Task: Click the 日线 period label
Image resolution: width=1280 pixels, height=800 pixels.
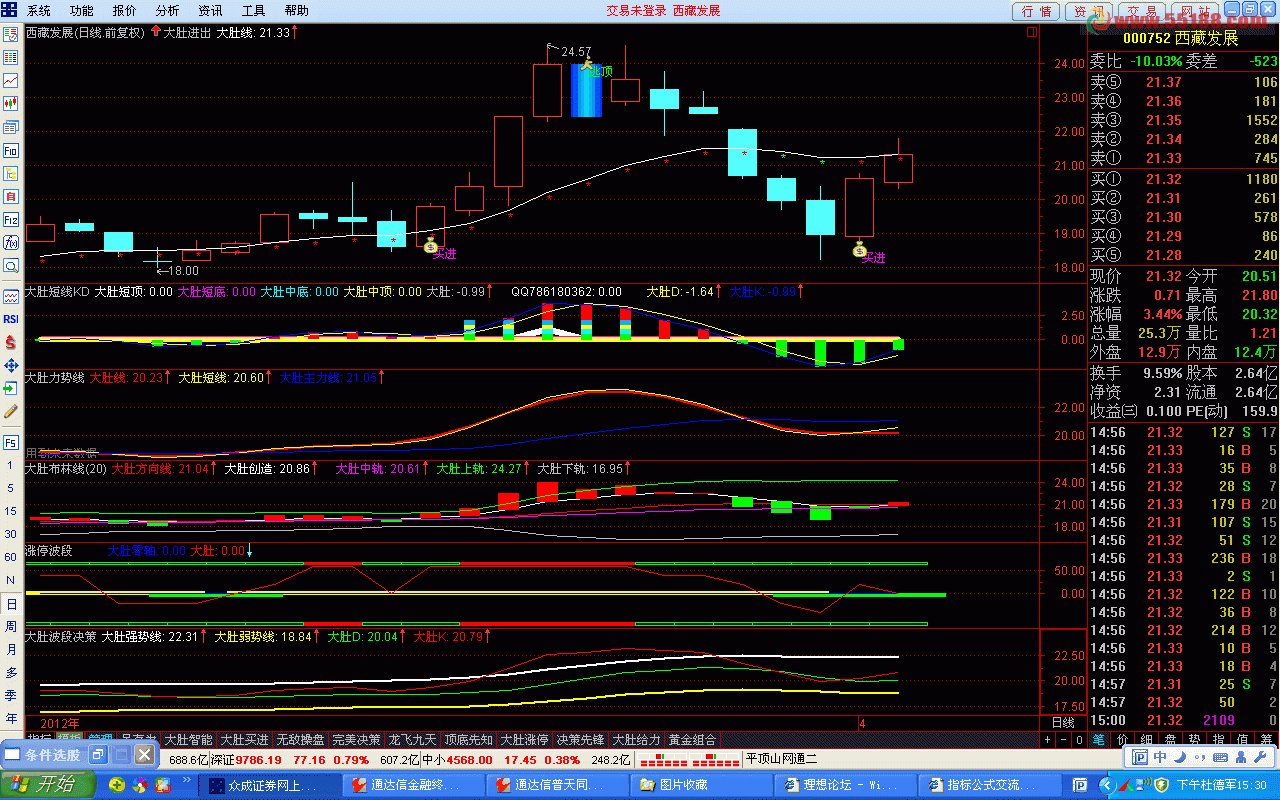Action: (1063, 722)
